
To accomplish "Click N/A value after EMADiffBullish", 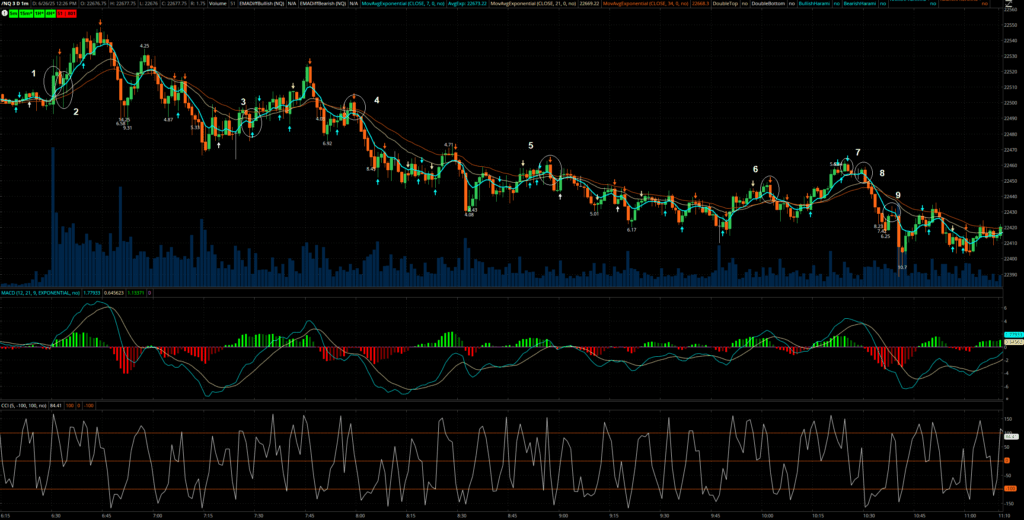I will (292, 3).
